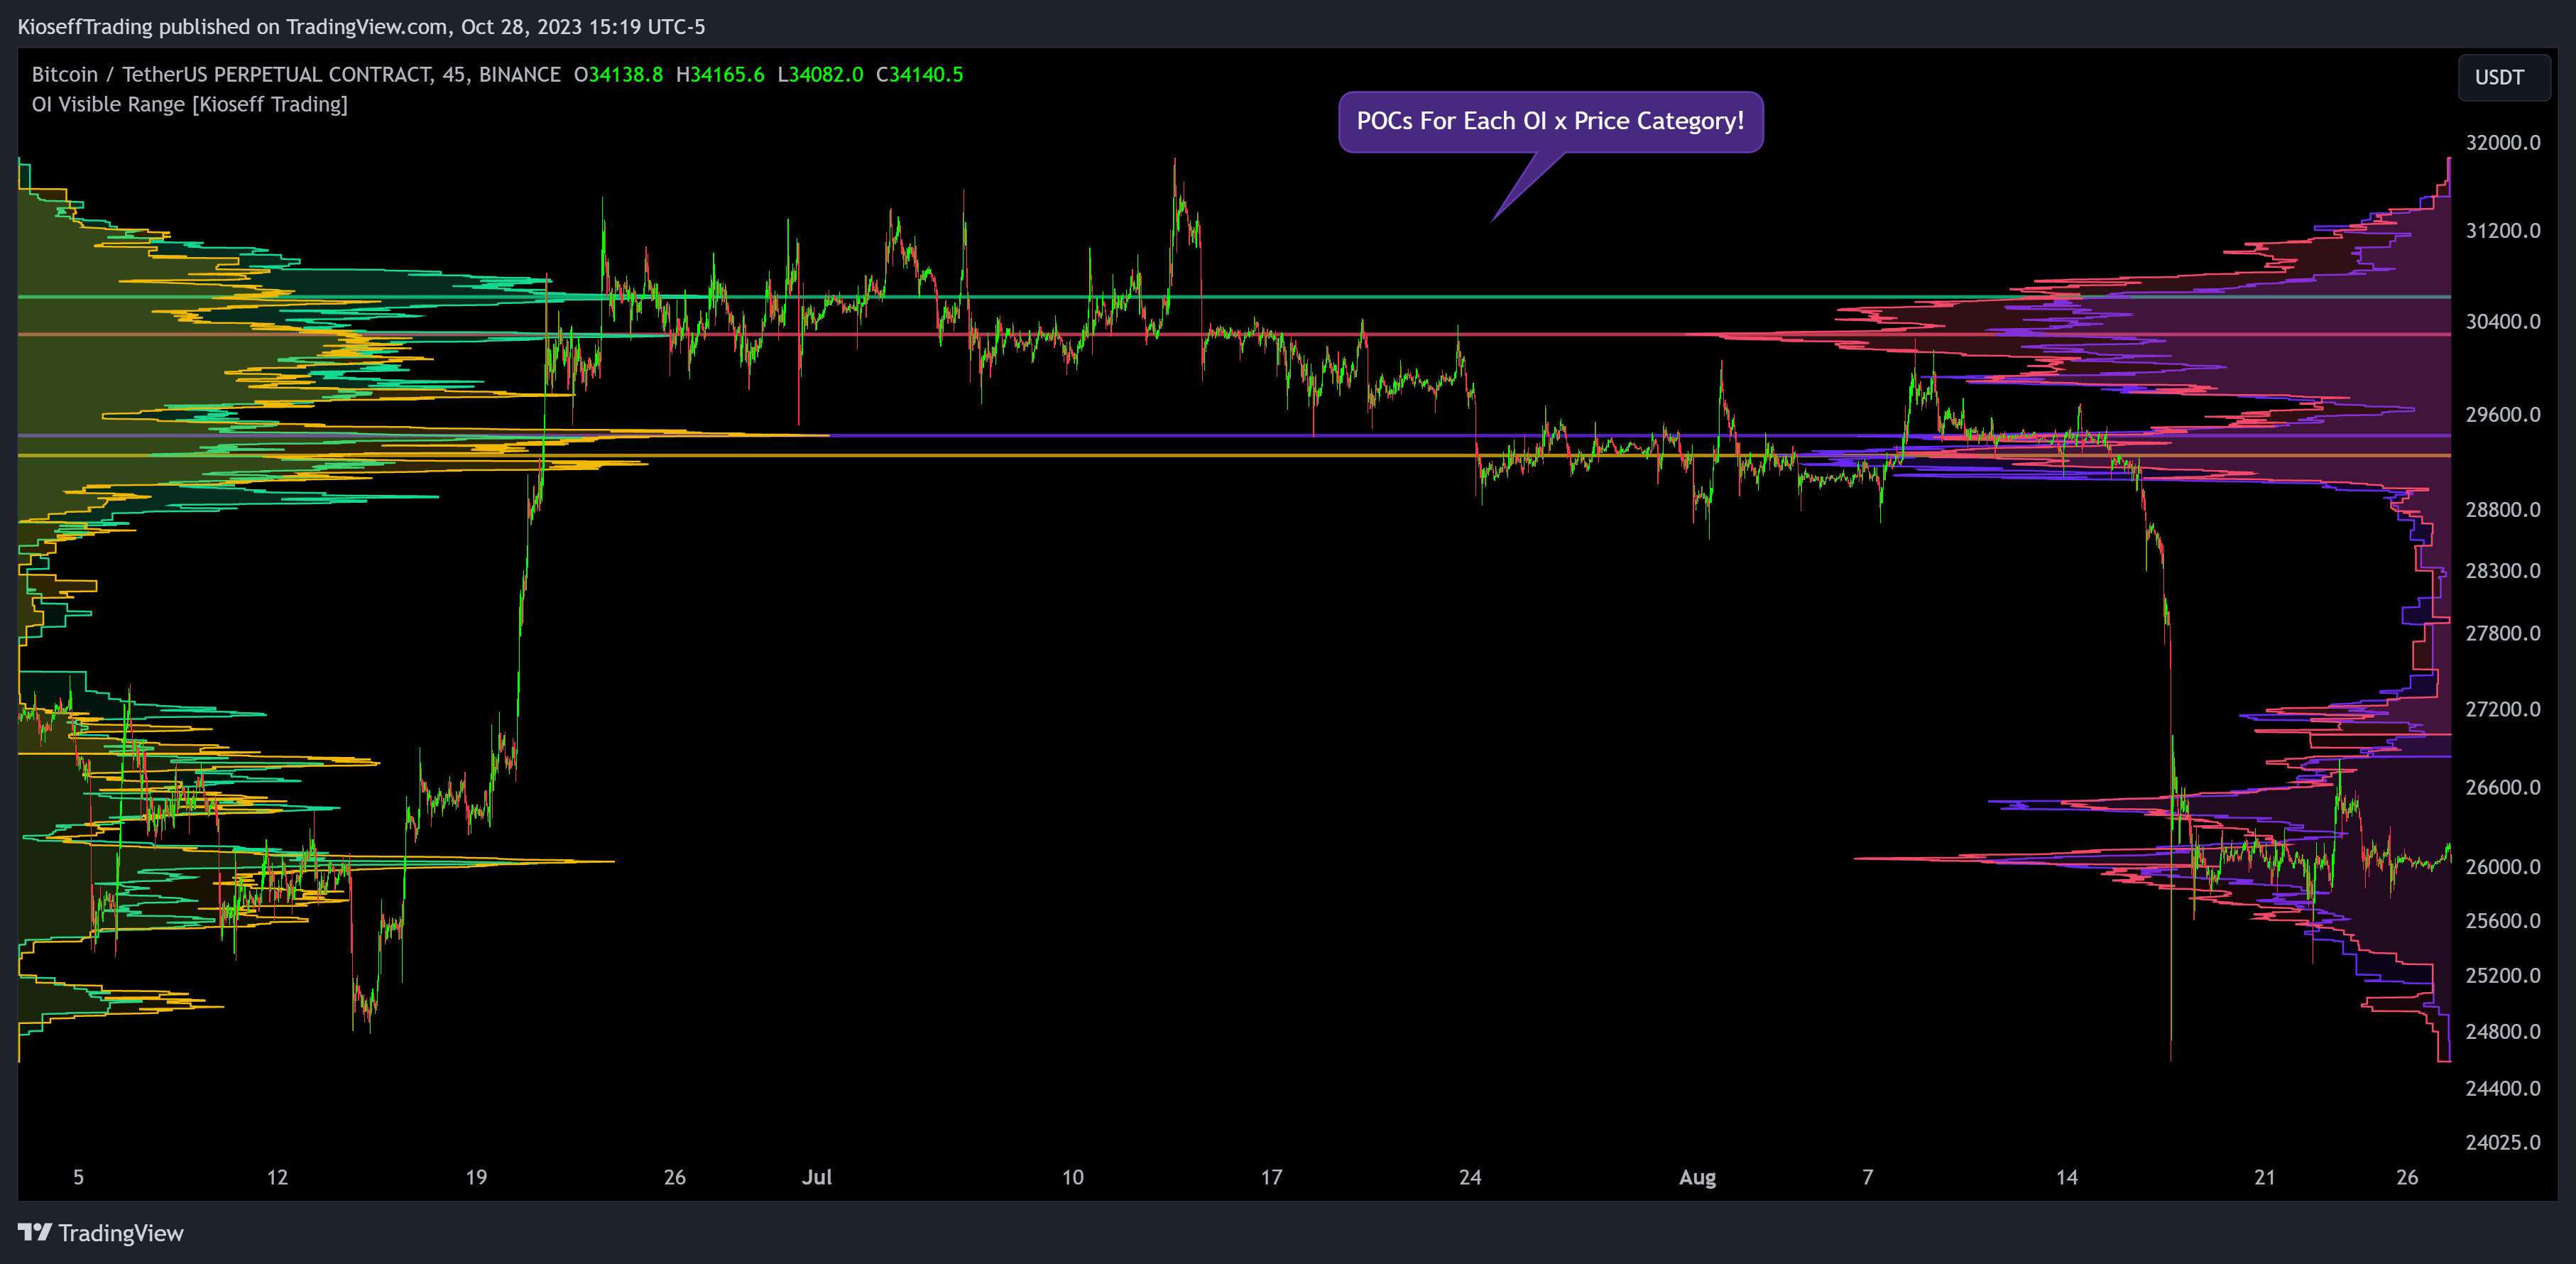2576x1264 pixels.
Task: Click the 25600.0 price axis label
Action: (x=2503, y=920)
